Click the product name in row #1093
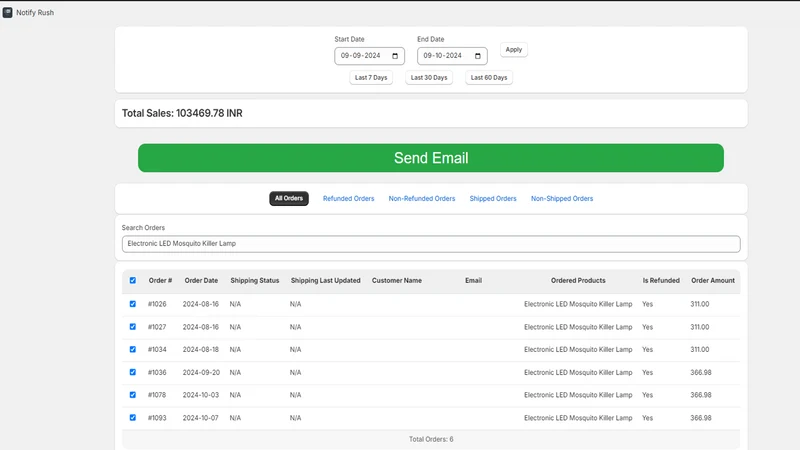 click(x=578, y=418)
